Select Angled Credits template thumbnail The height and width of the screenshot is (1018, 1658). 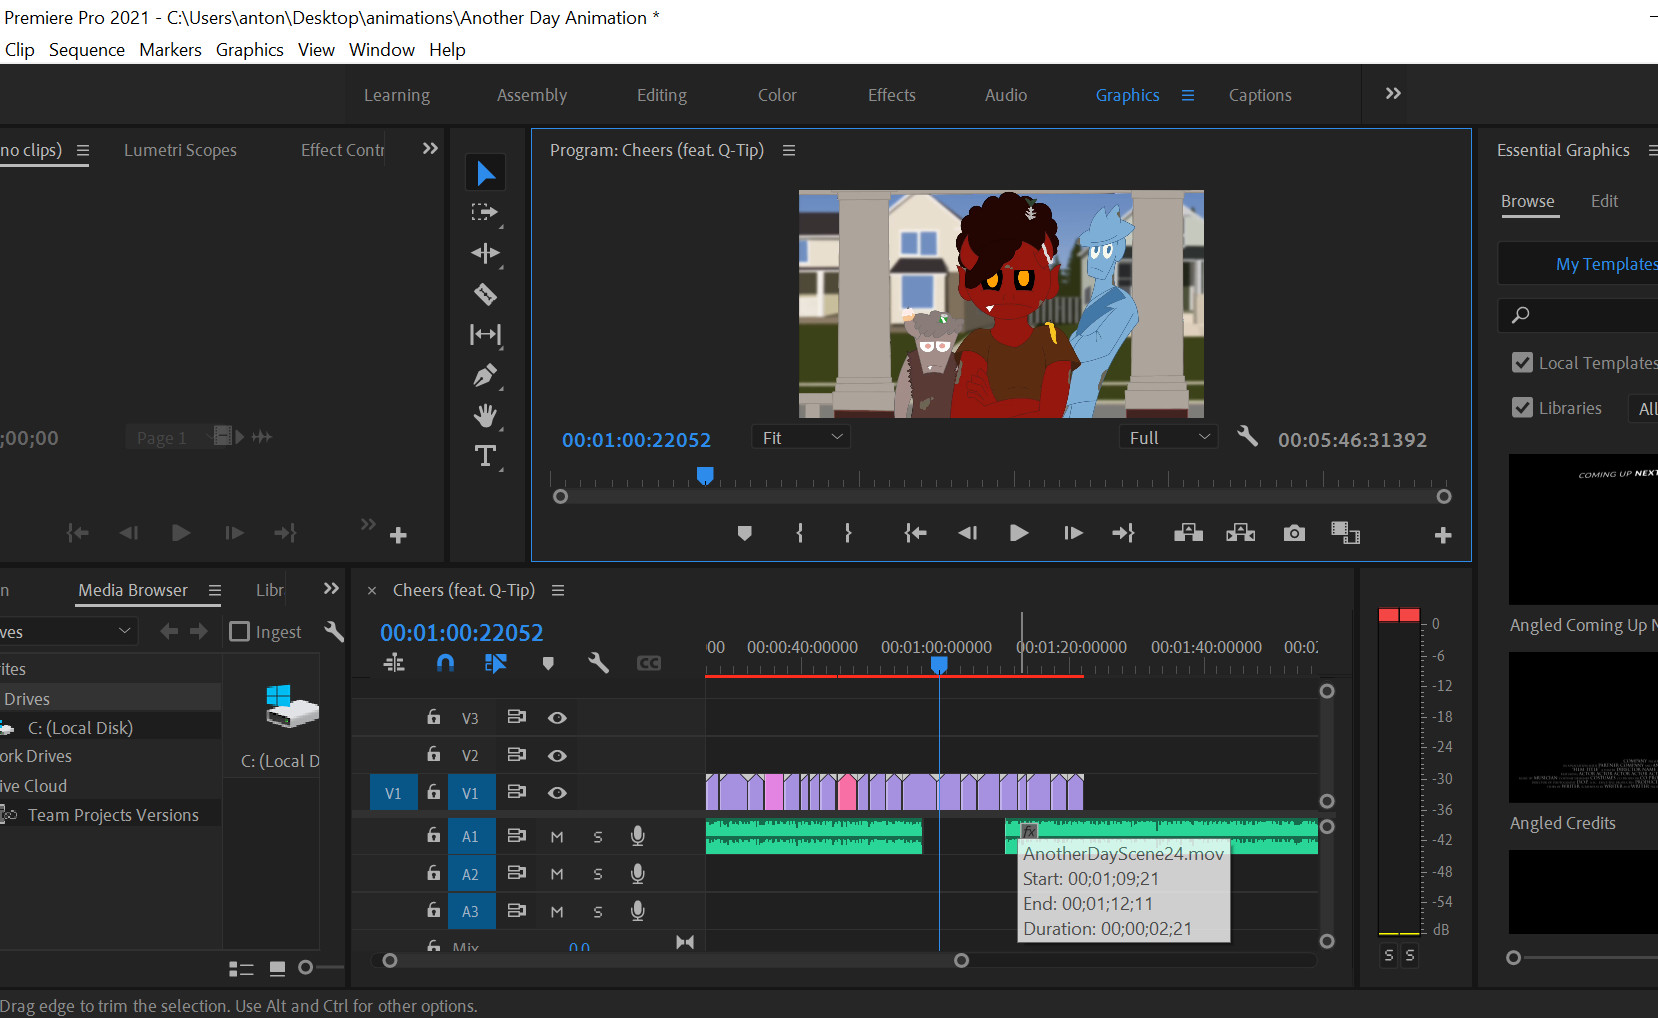coord(1583,727)
